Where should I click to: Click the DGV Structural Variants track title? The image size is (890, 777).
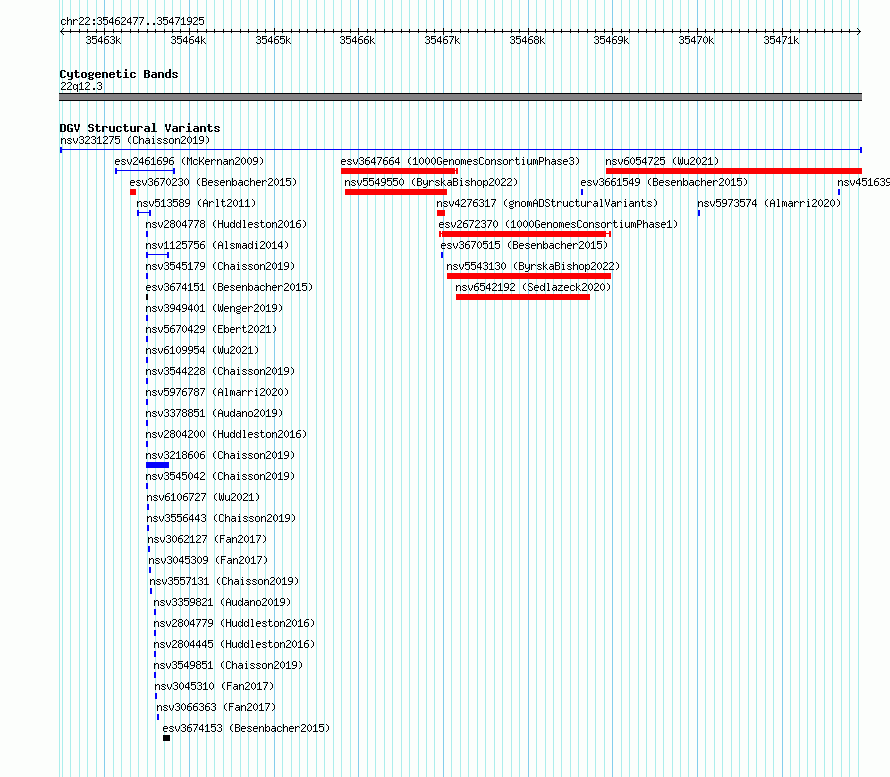(140, 128)
